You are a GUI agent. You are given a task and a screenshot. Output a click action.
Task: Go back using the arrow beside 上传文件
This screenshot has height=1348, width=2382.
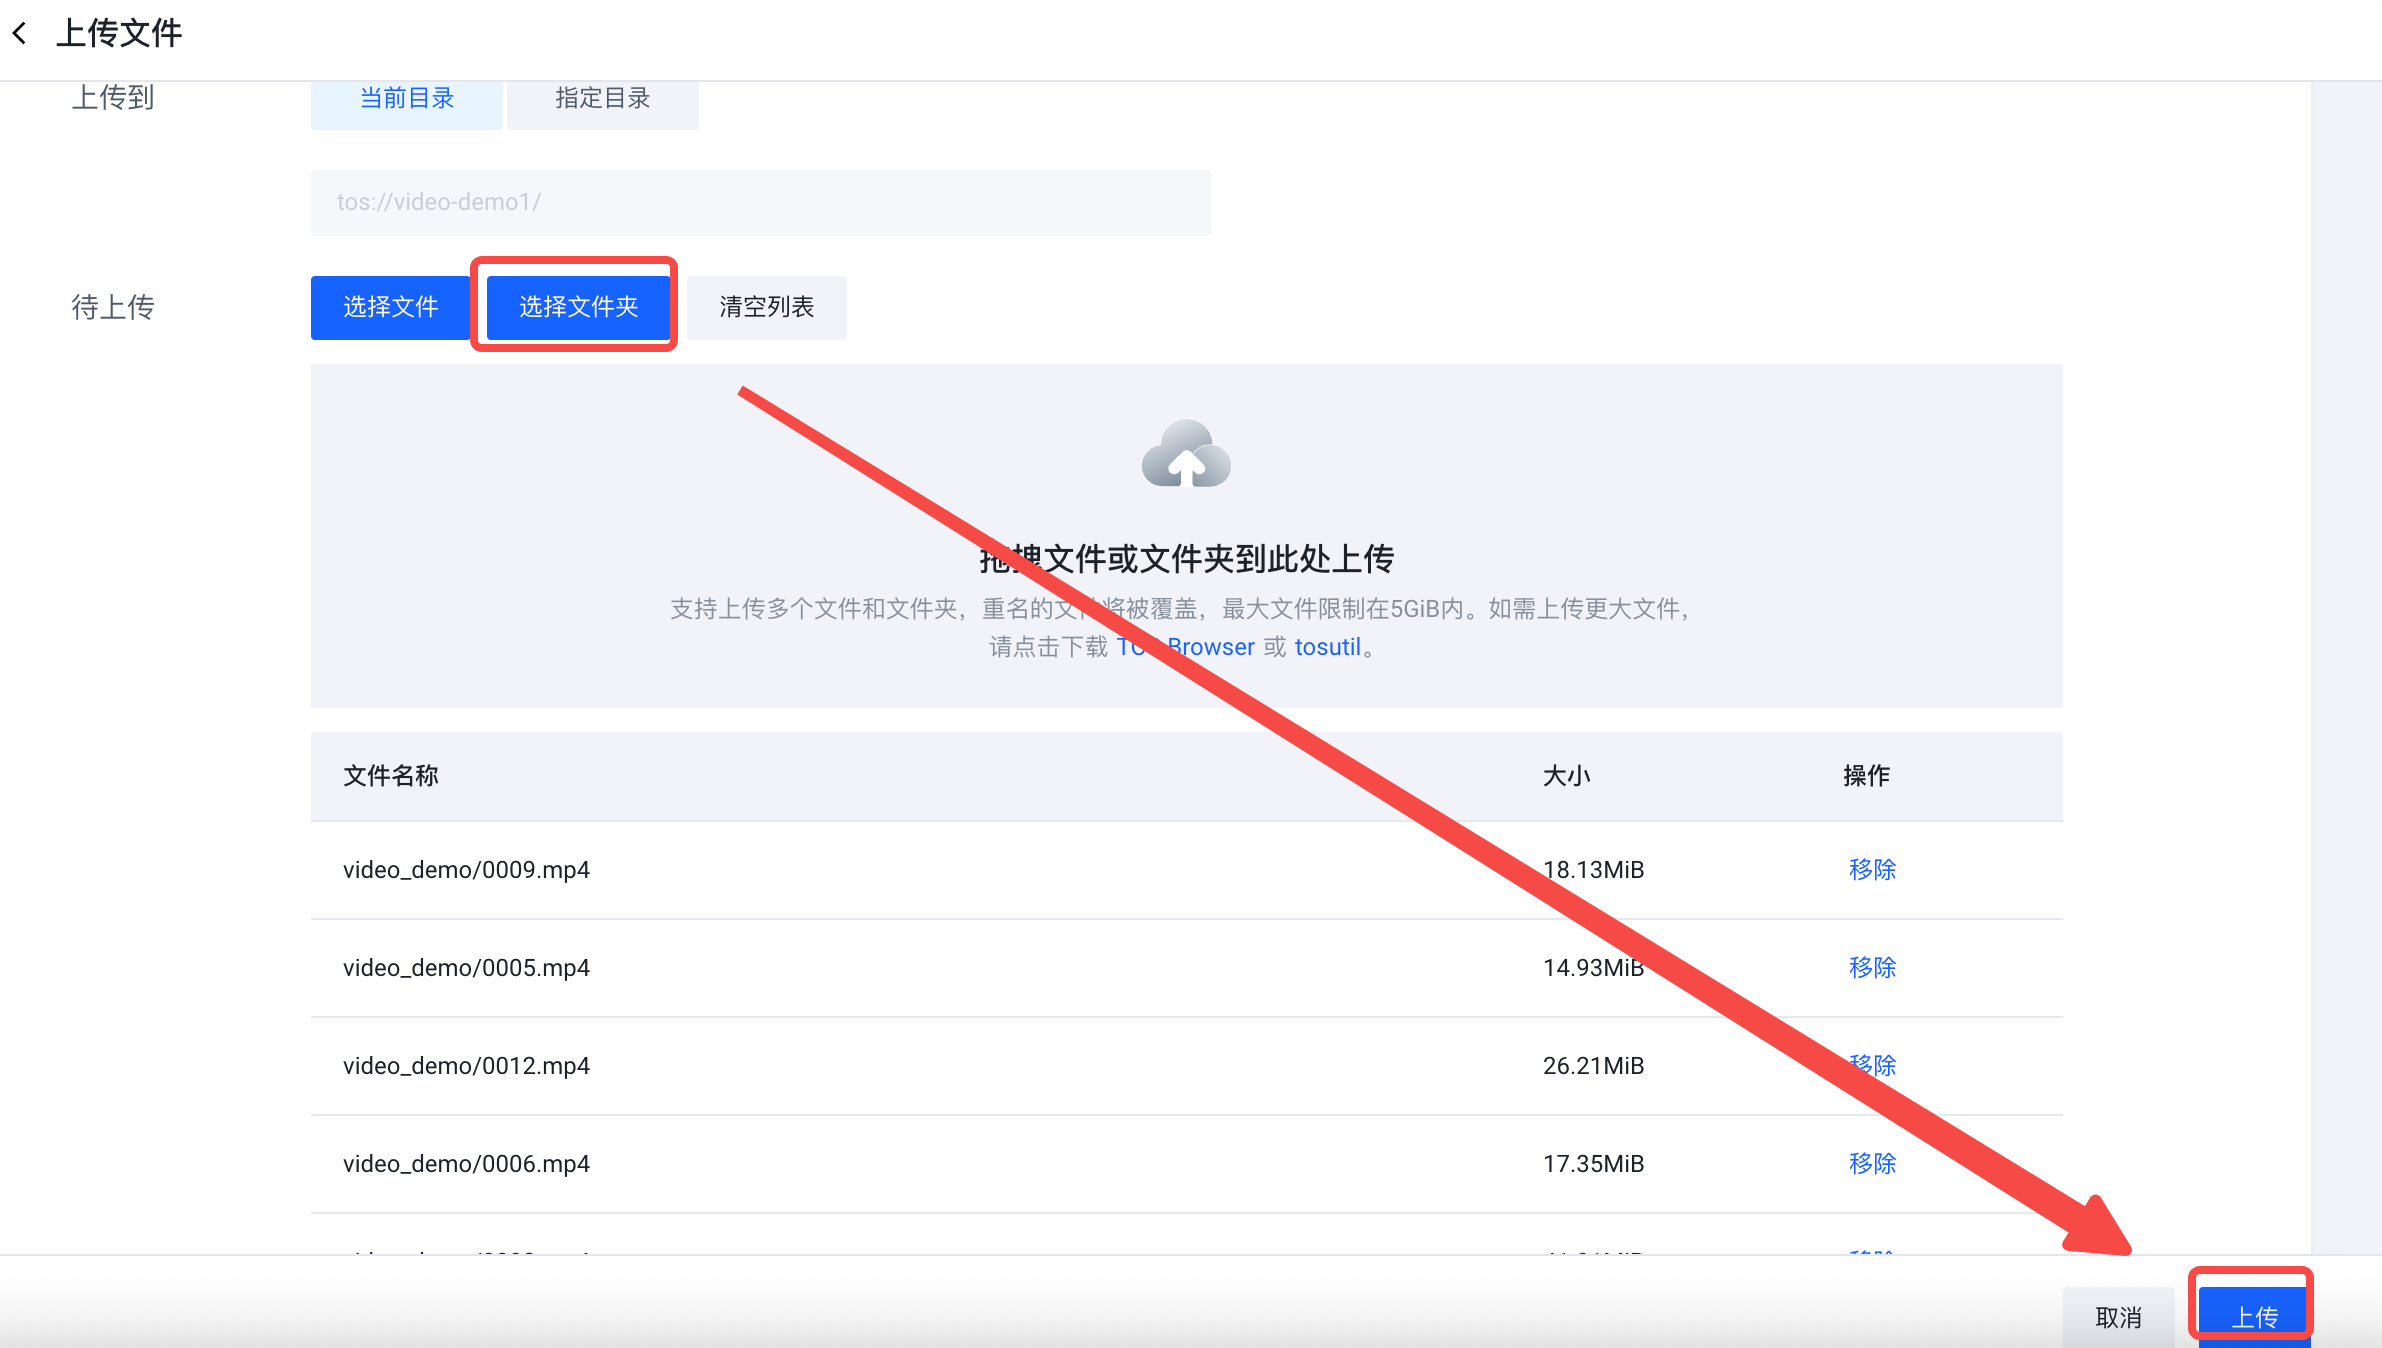20,34
